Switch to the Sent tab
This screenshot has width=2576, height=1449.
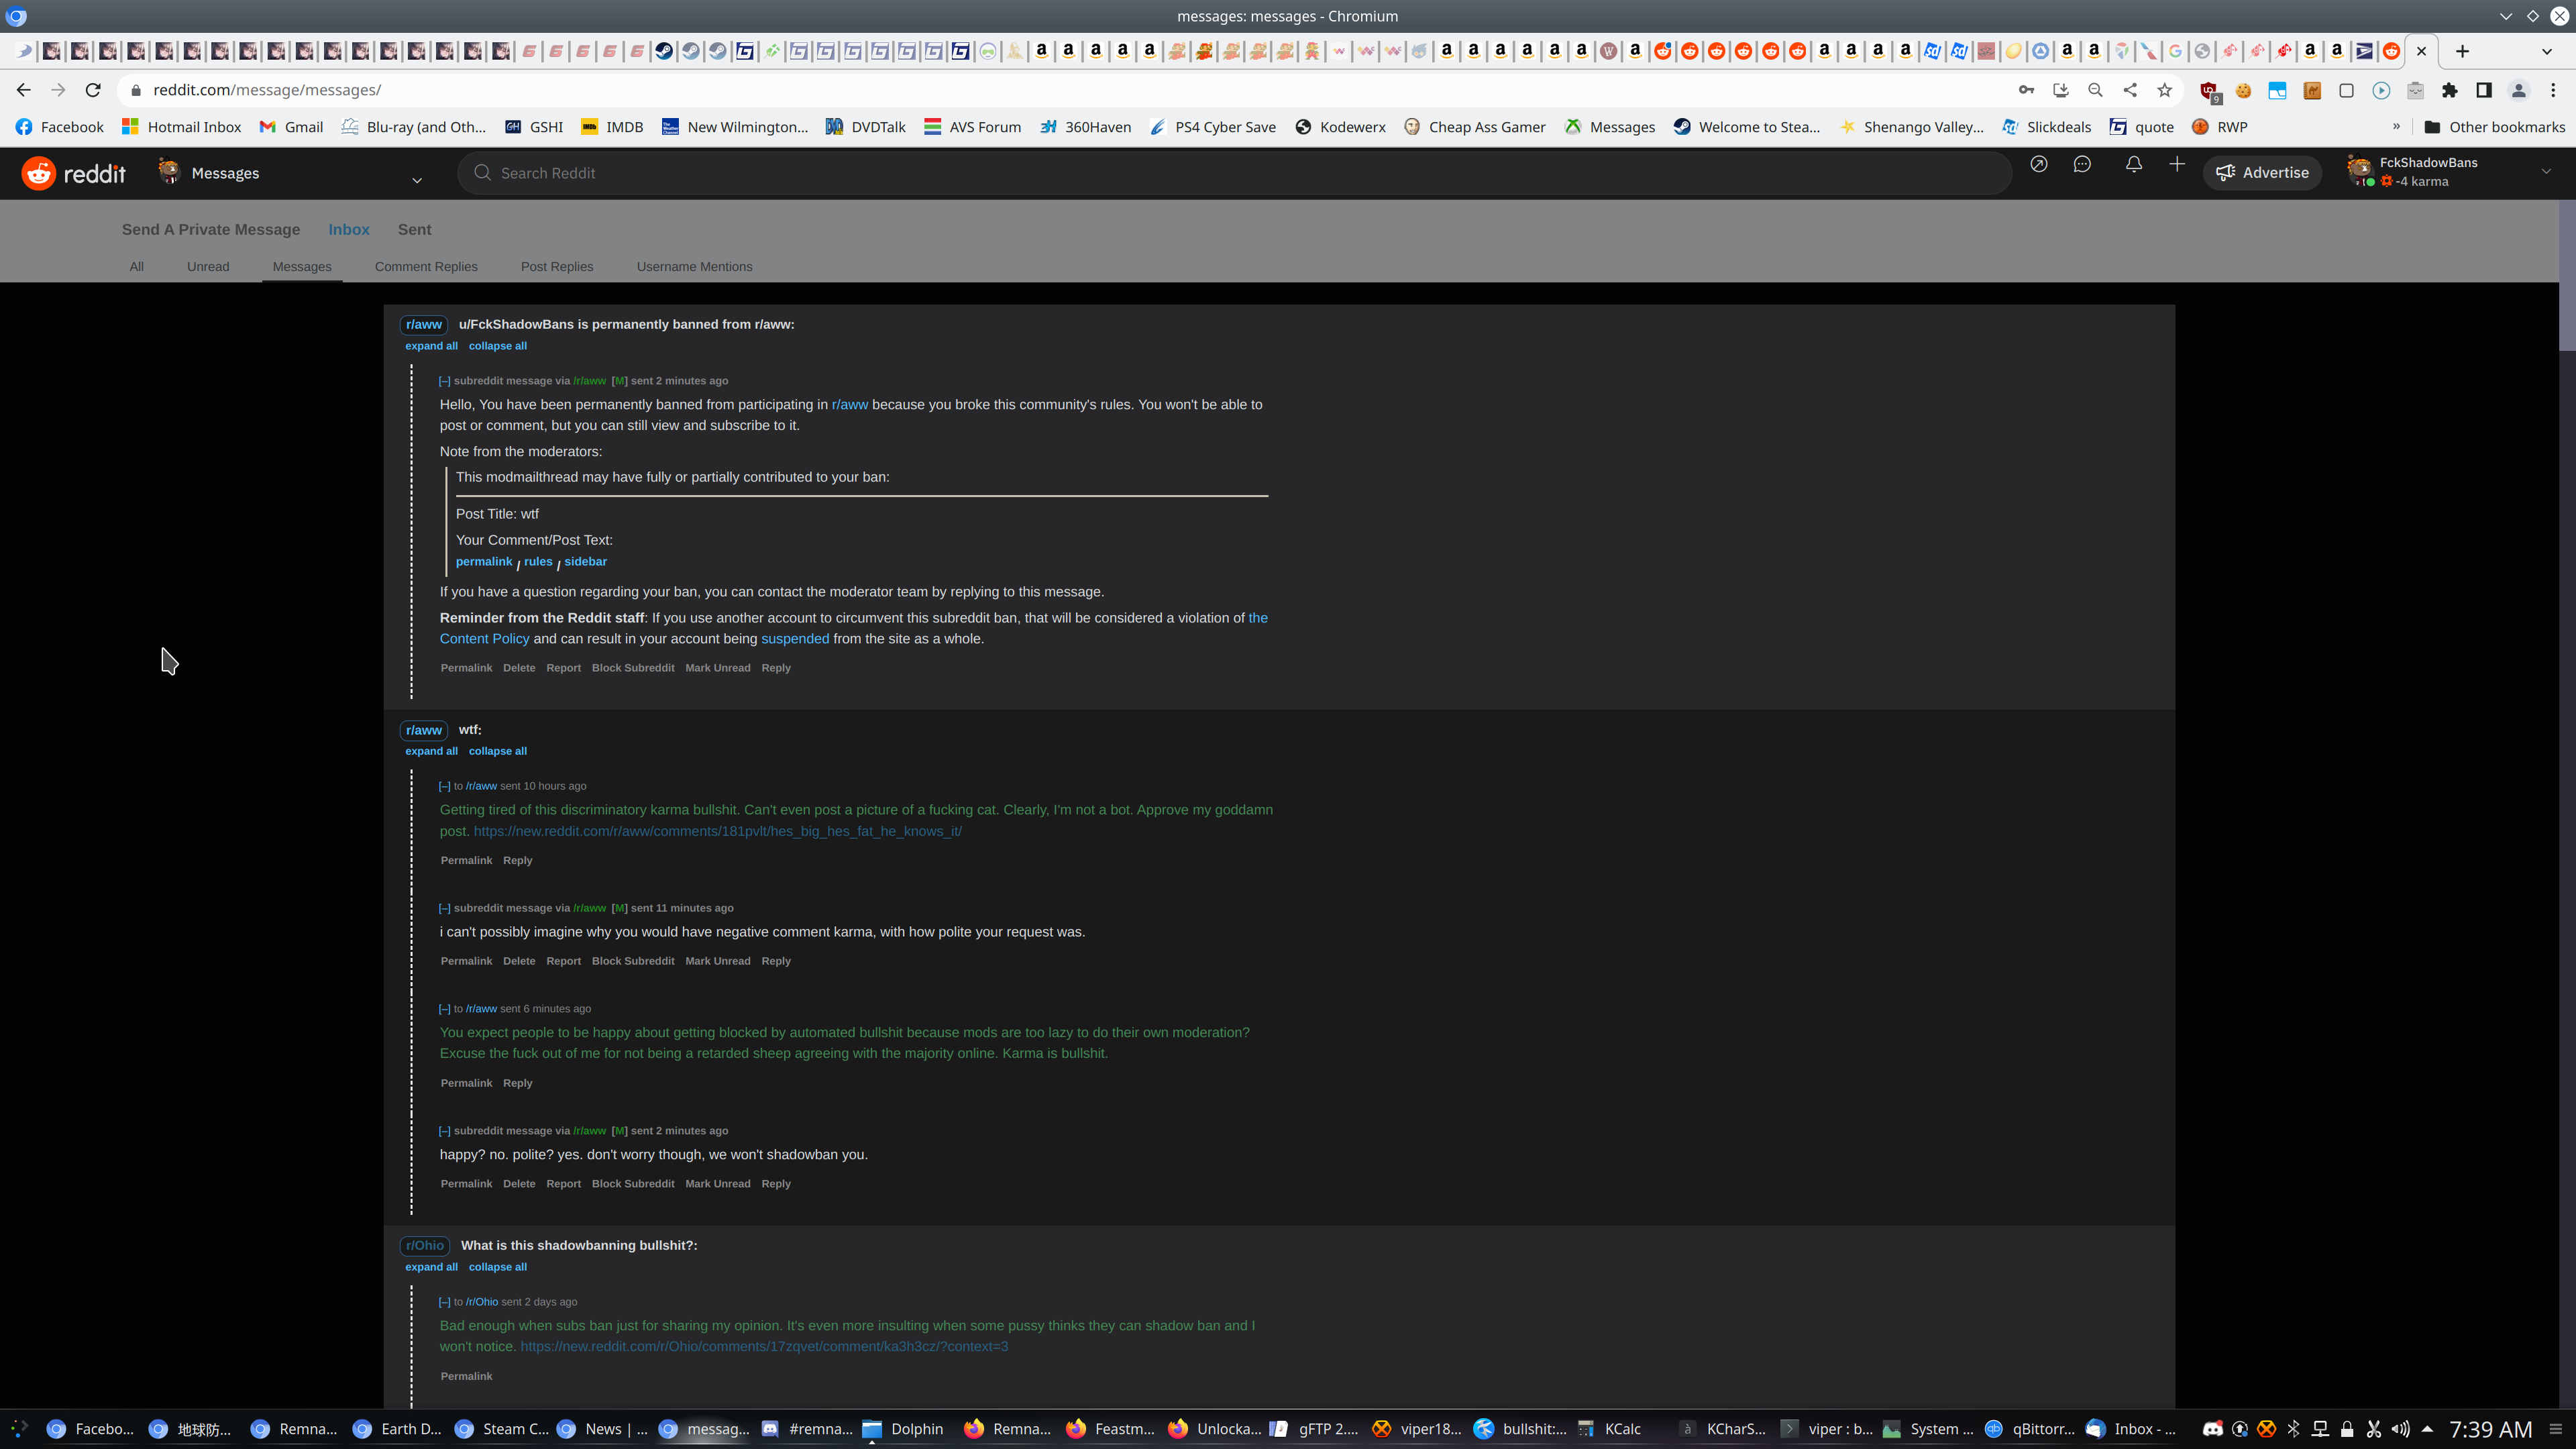[414, 229]
